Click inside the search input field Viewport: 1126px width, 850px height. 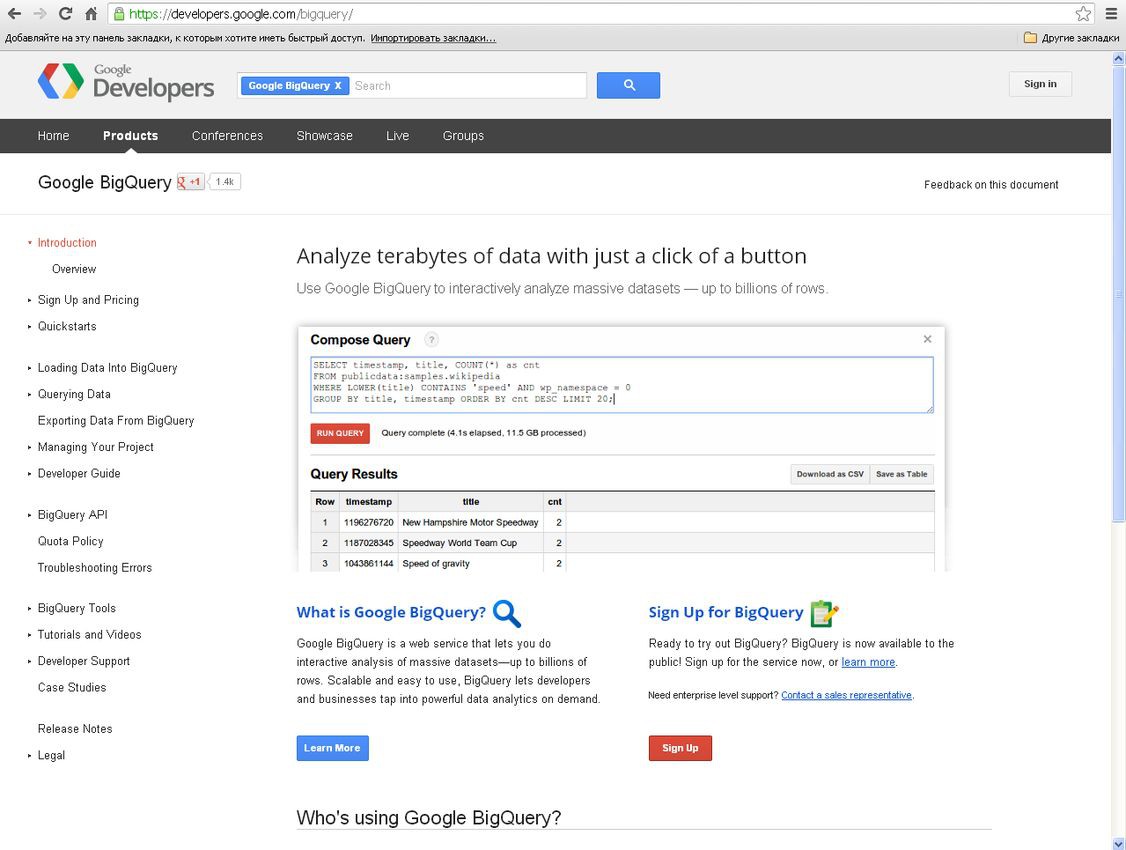click(470, 85)
